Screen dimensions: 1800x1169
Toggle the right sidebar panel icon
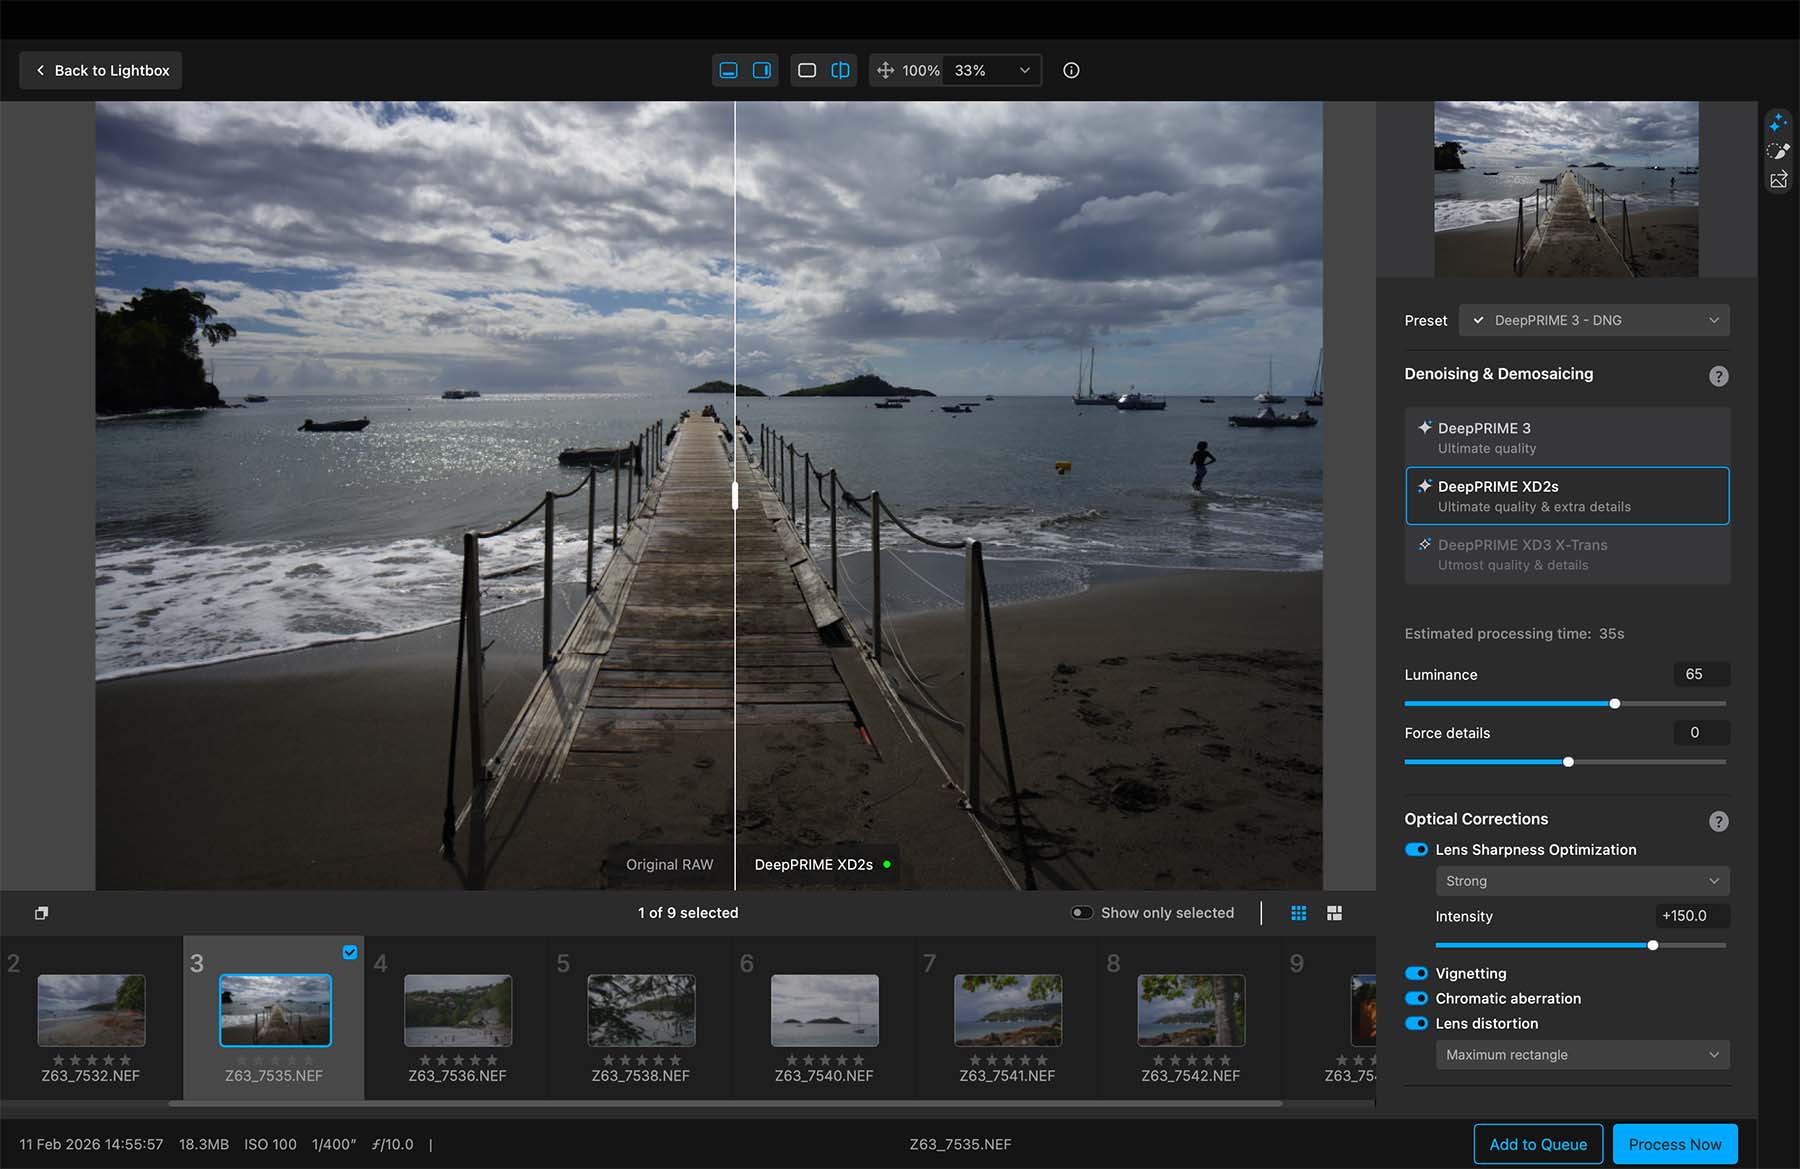coord(762,70)
